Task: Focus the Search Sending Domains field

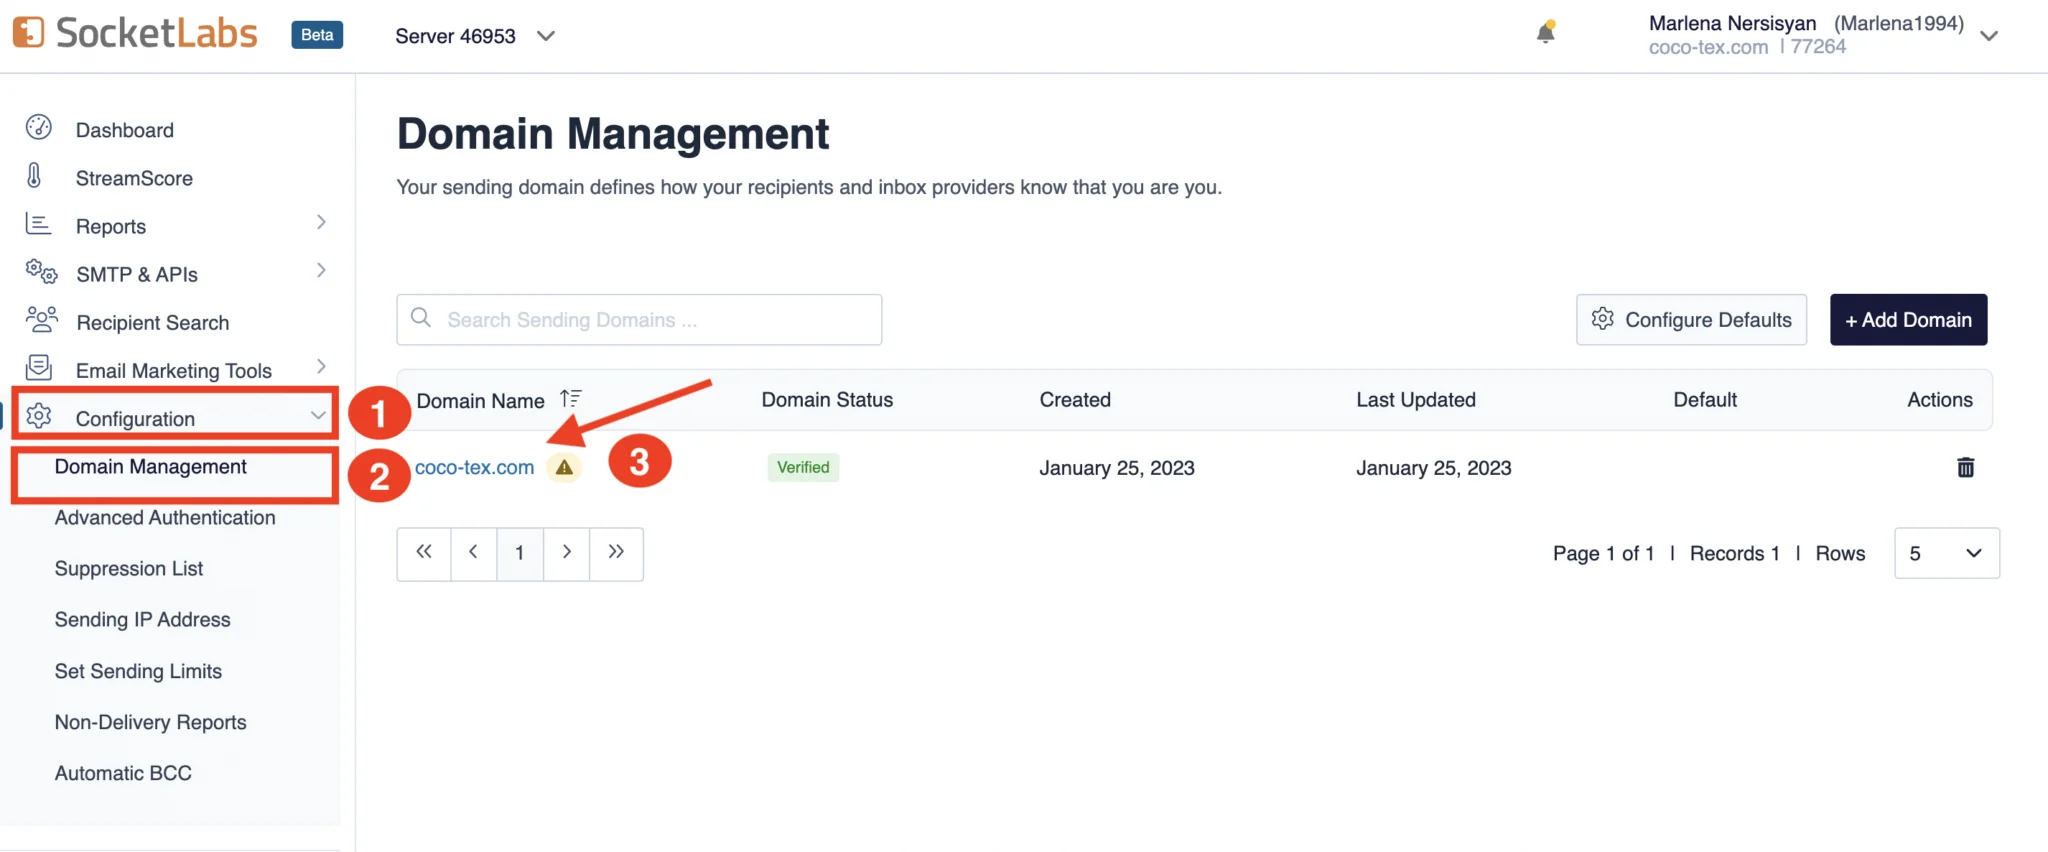Action: 639,320
